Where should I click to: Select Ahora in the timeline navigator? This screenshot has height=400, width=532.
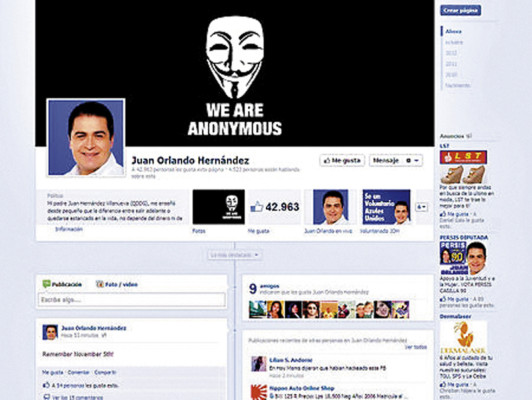coord(453,32)
